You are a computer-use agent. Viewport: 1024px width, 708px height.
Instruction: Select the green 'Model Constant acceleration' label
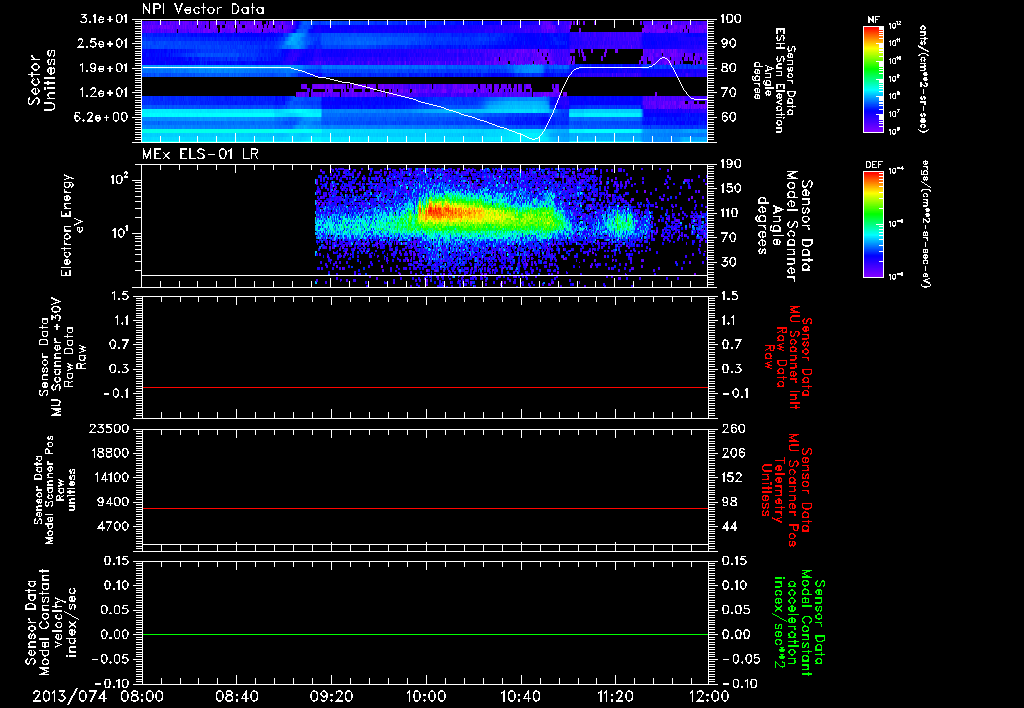[x=798, y=623]
